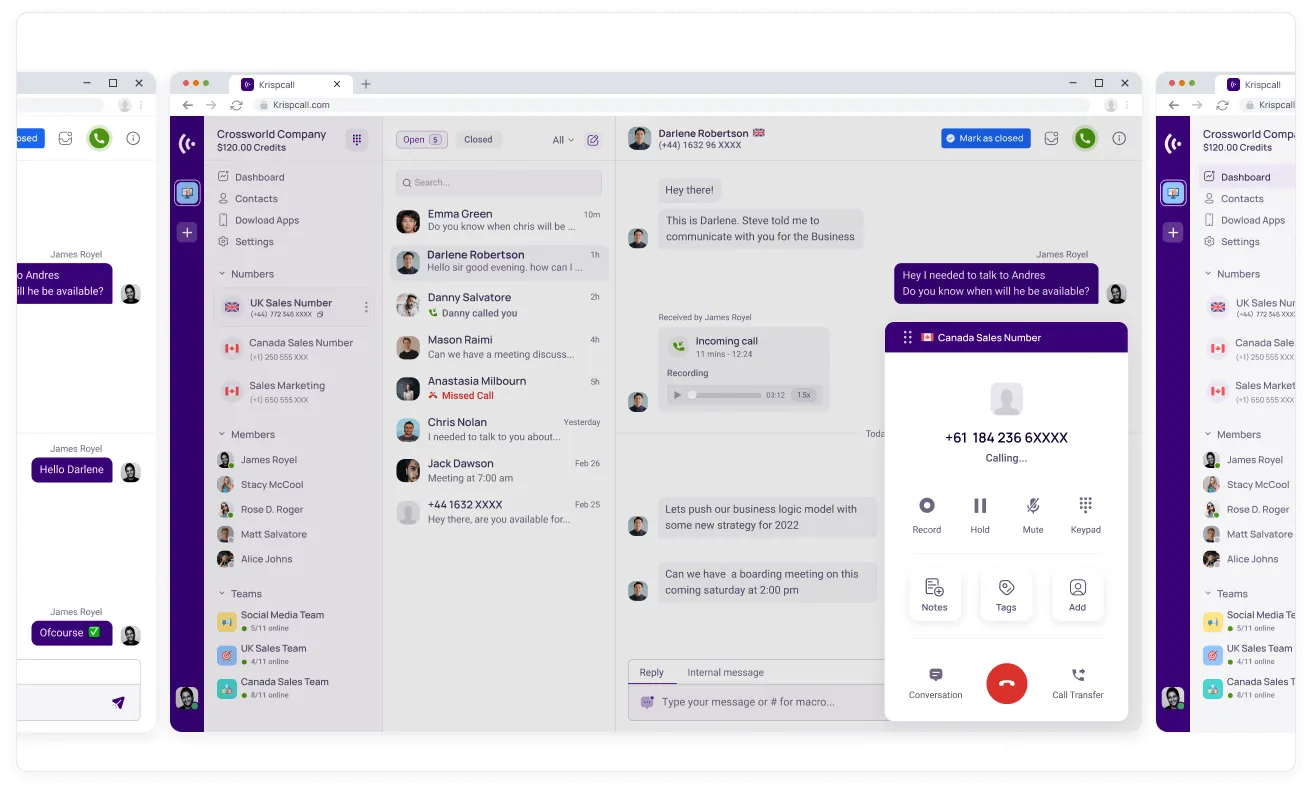Collapse the Numbers section in center window
1312x792 pixels.
pos(222,274)
